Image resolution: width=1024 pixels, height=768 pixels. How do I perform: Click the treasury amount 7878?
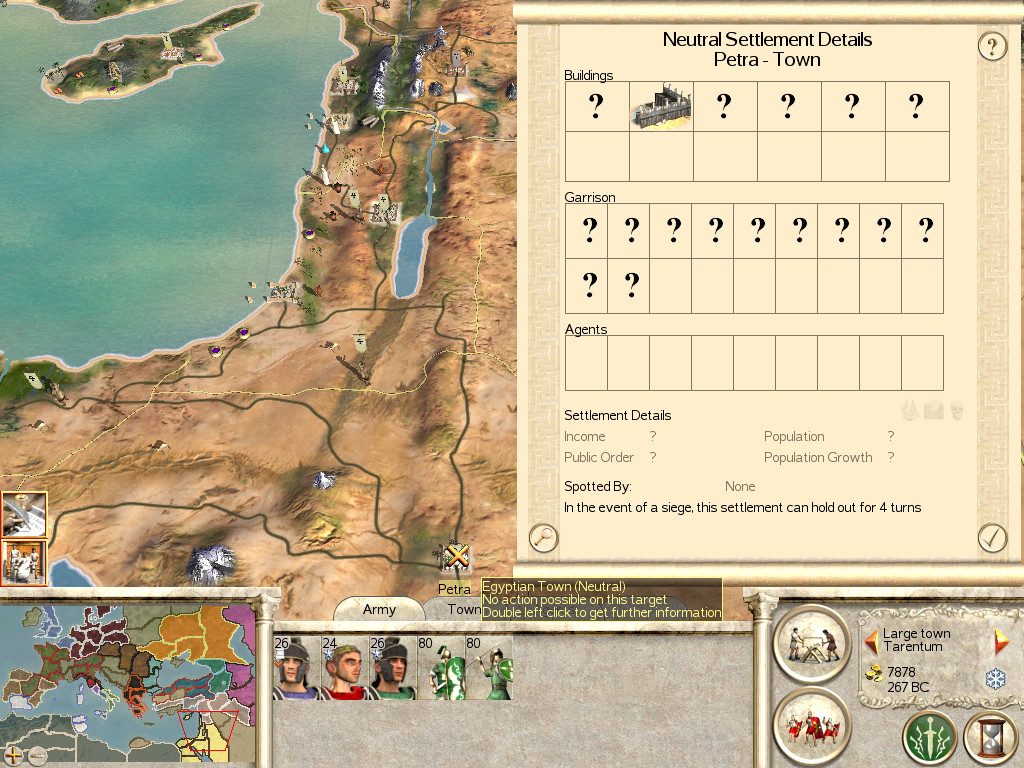coord(901,672)
